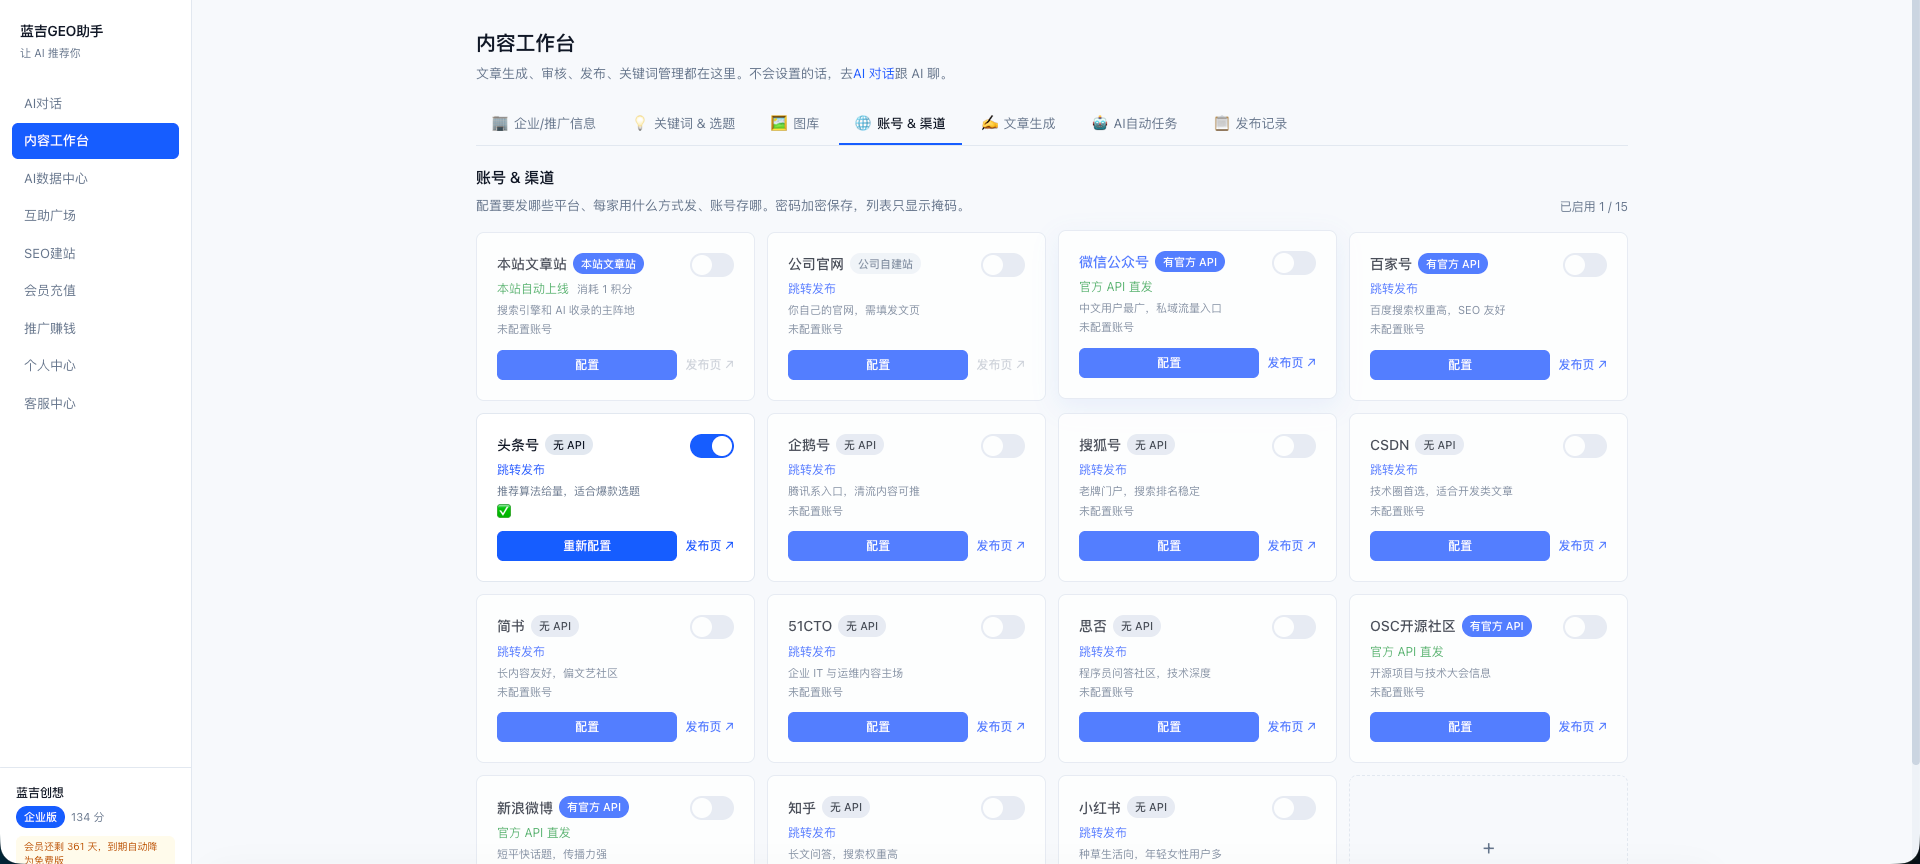Turn on the 简书 toggle
The height and width of the screenshot is (864, 1920).
pyautogui.click(x=712, y=627)
